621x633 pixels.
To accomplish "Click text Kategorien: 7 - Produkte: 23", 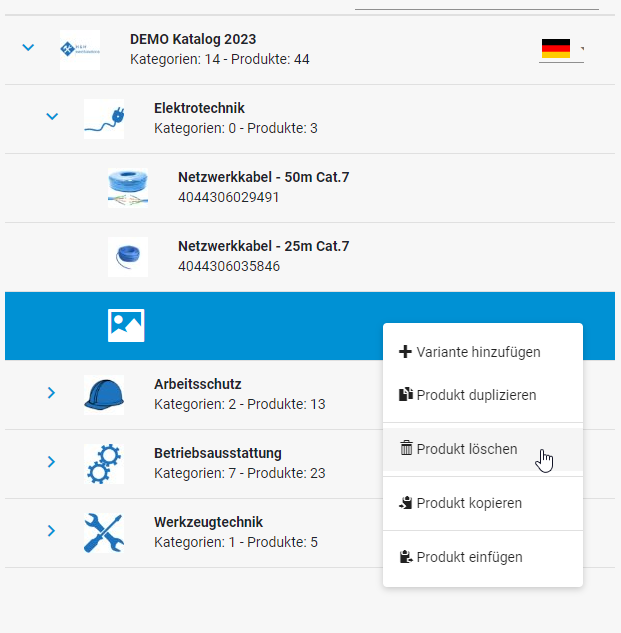I will coord(240,473).
